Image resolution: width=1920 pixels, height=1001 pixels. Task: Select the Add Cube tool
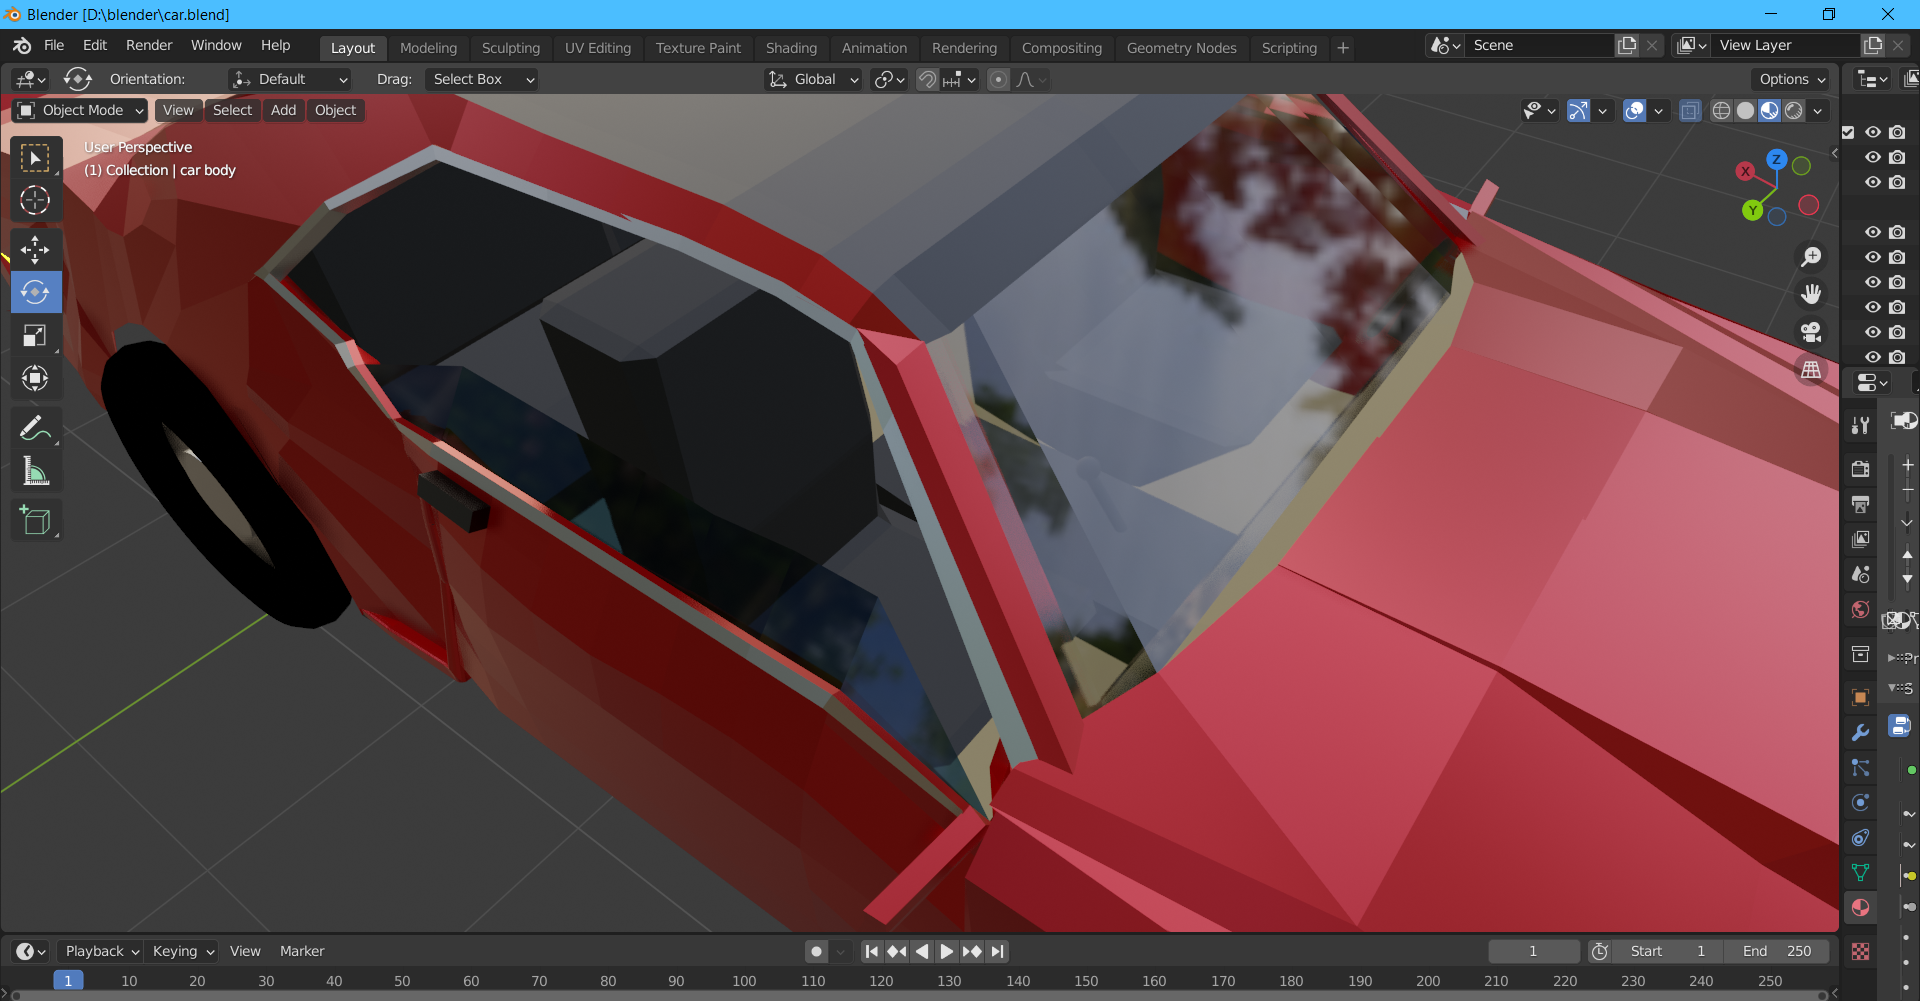(x=35, y=521)
